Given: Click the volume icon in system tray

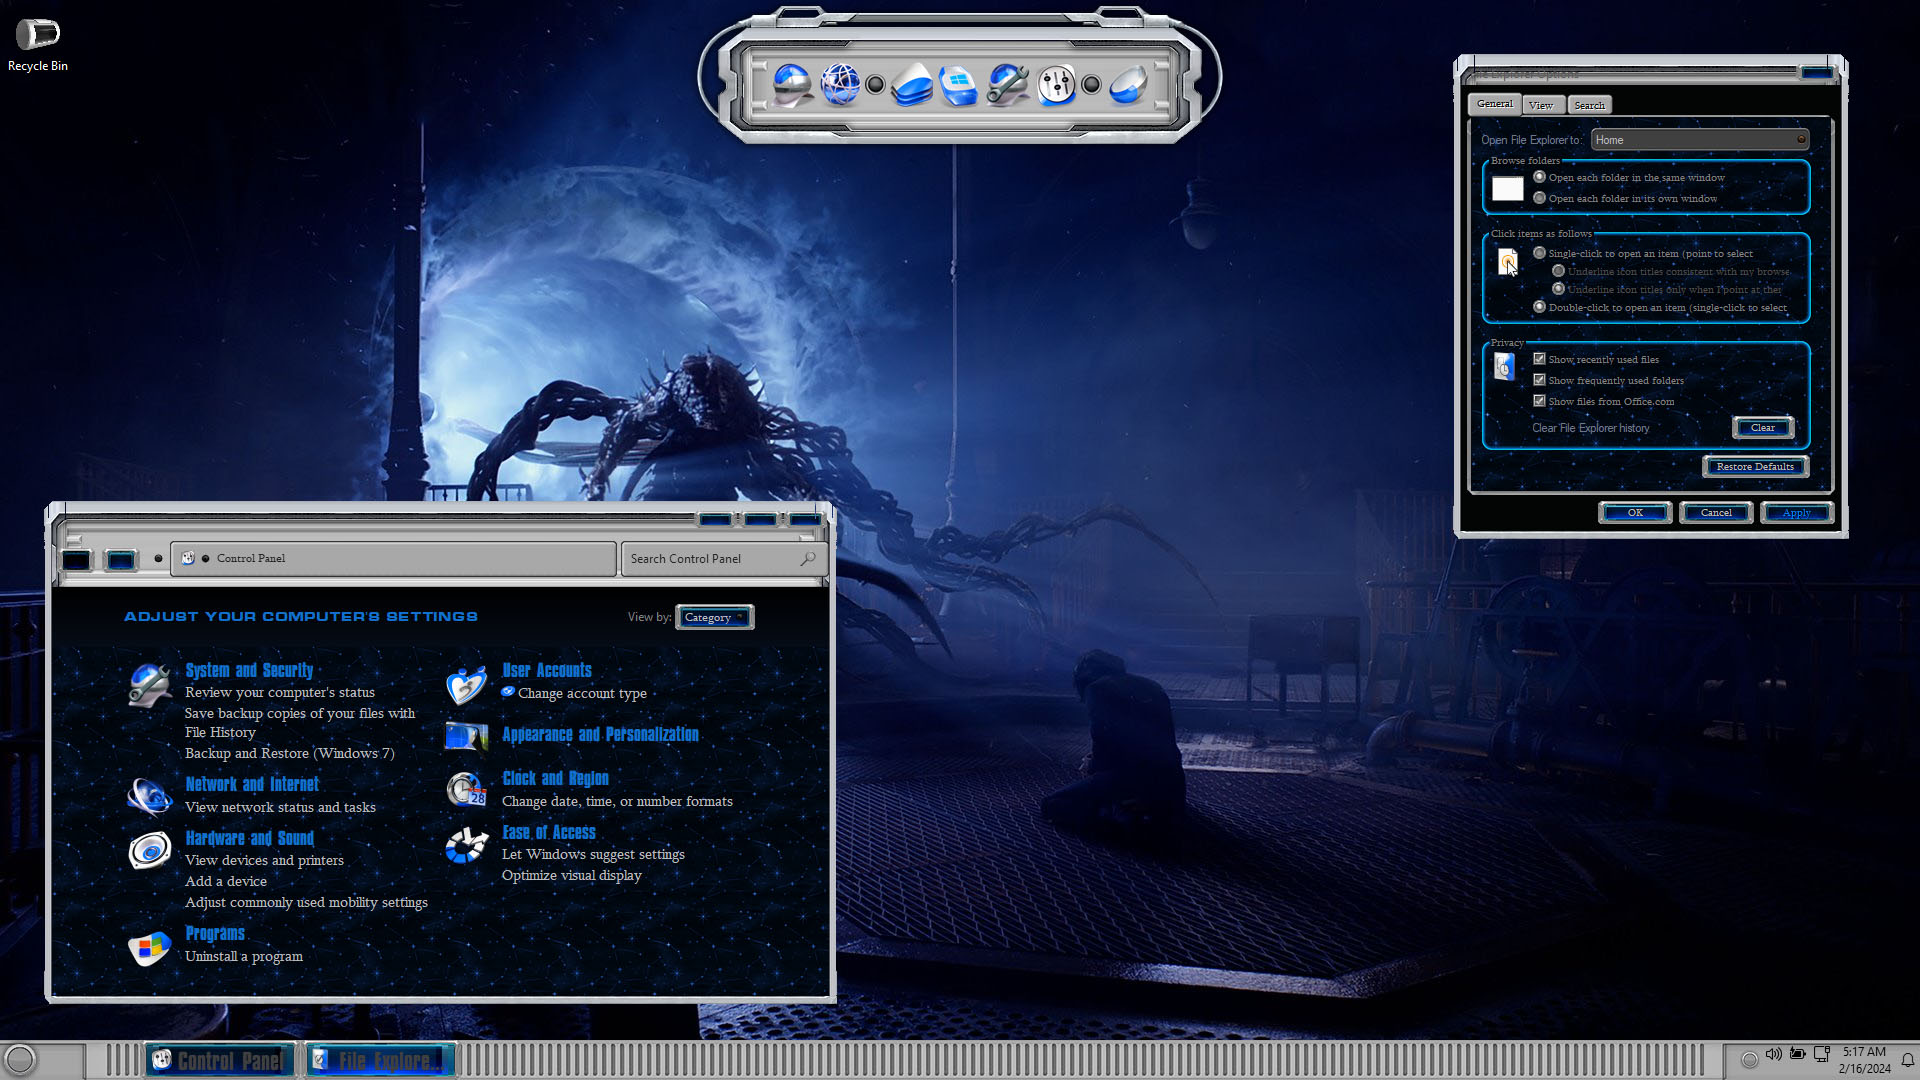Looking at the screenshot, I should [x=1773, y=1054].
